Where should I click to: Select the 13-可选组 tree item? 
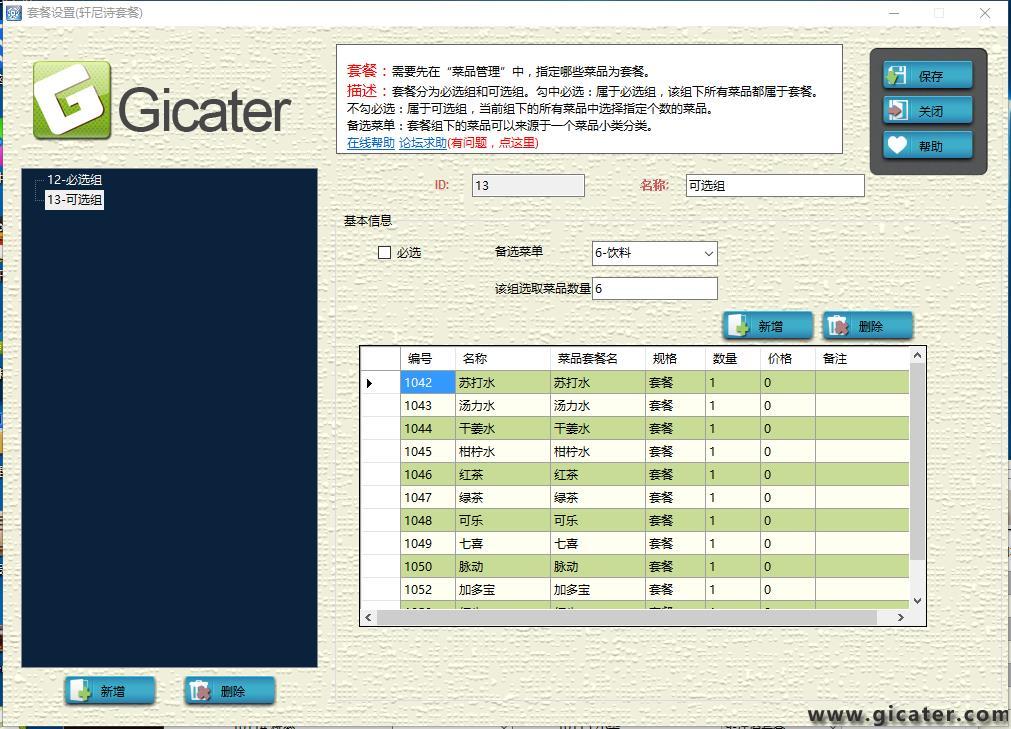click(74, 200)
